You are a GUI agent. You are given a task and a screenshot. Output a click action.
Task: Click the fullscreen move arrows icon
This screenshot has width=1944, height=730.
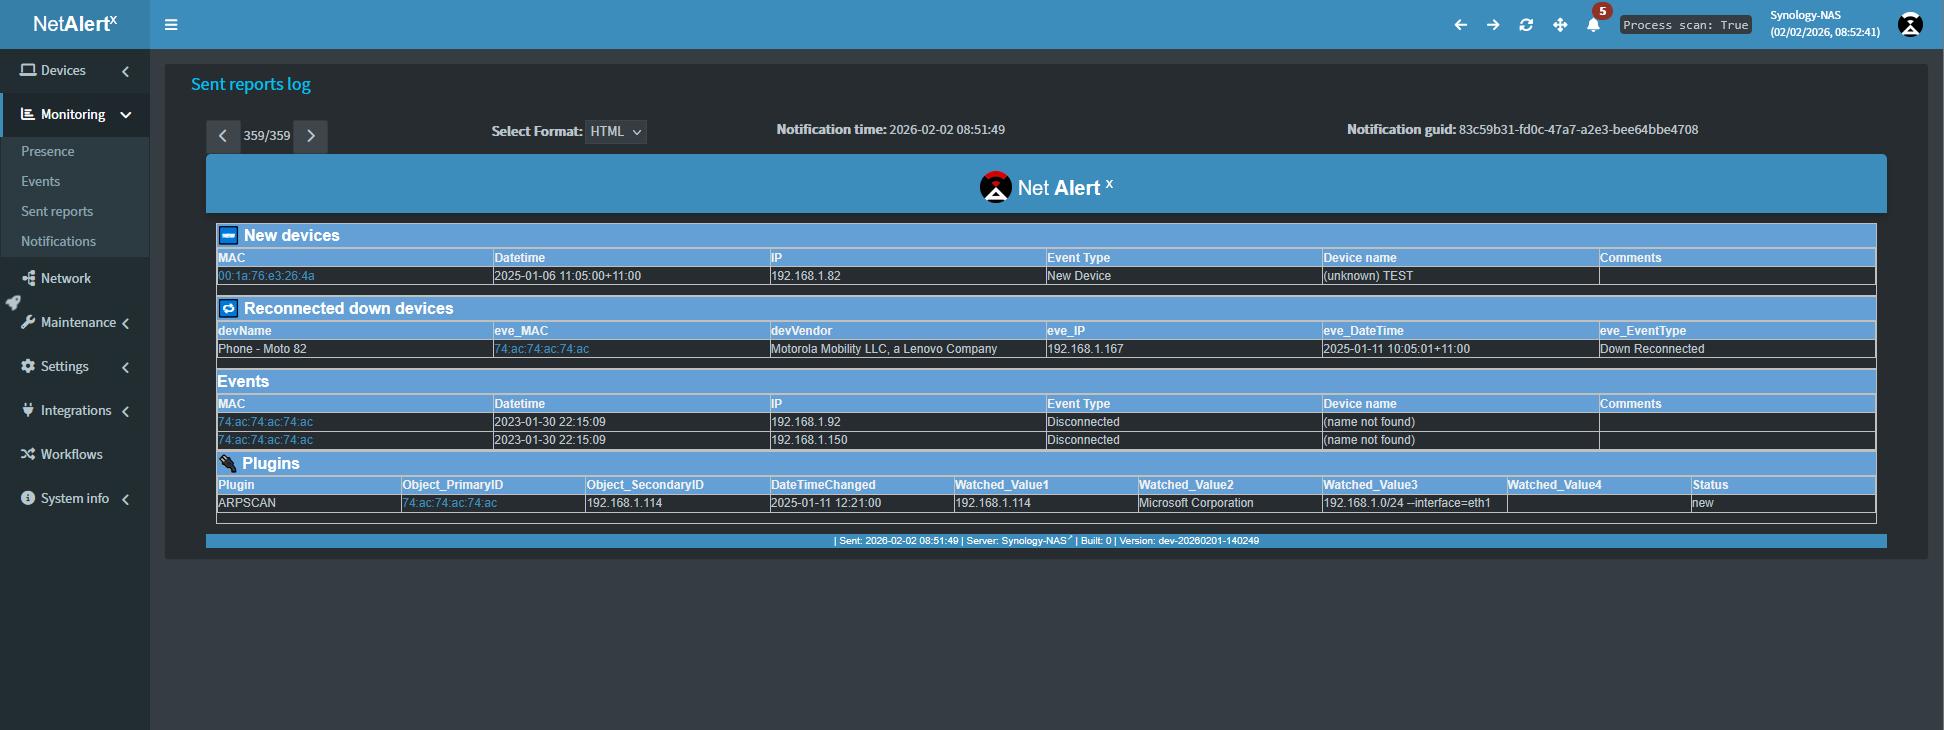coord(1560,25)
